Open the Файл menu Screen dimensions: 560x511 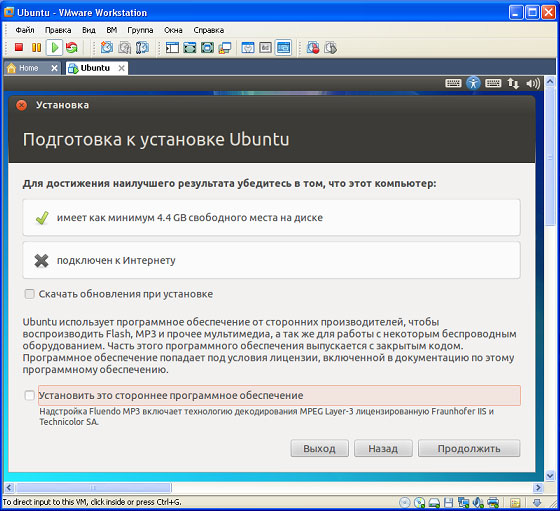click(25, 30)
